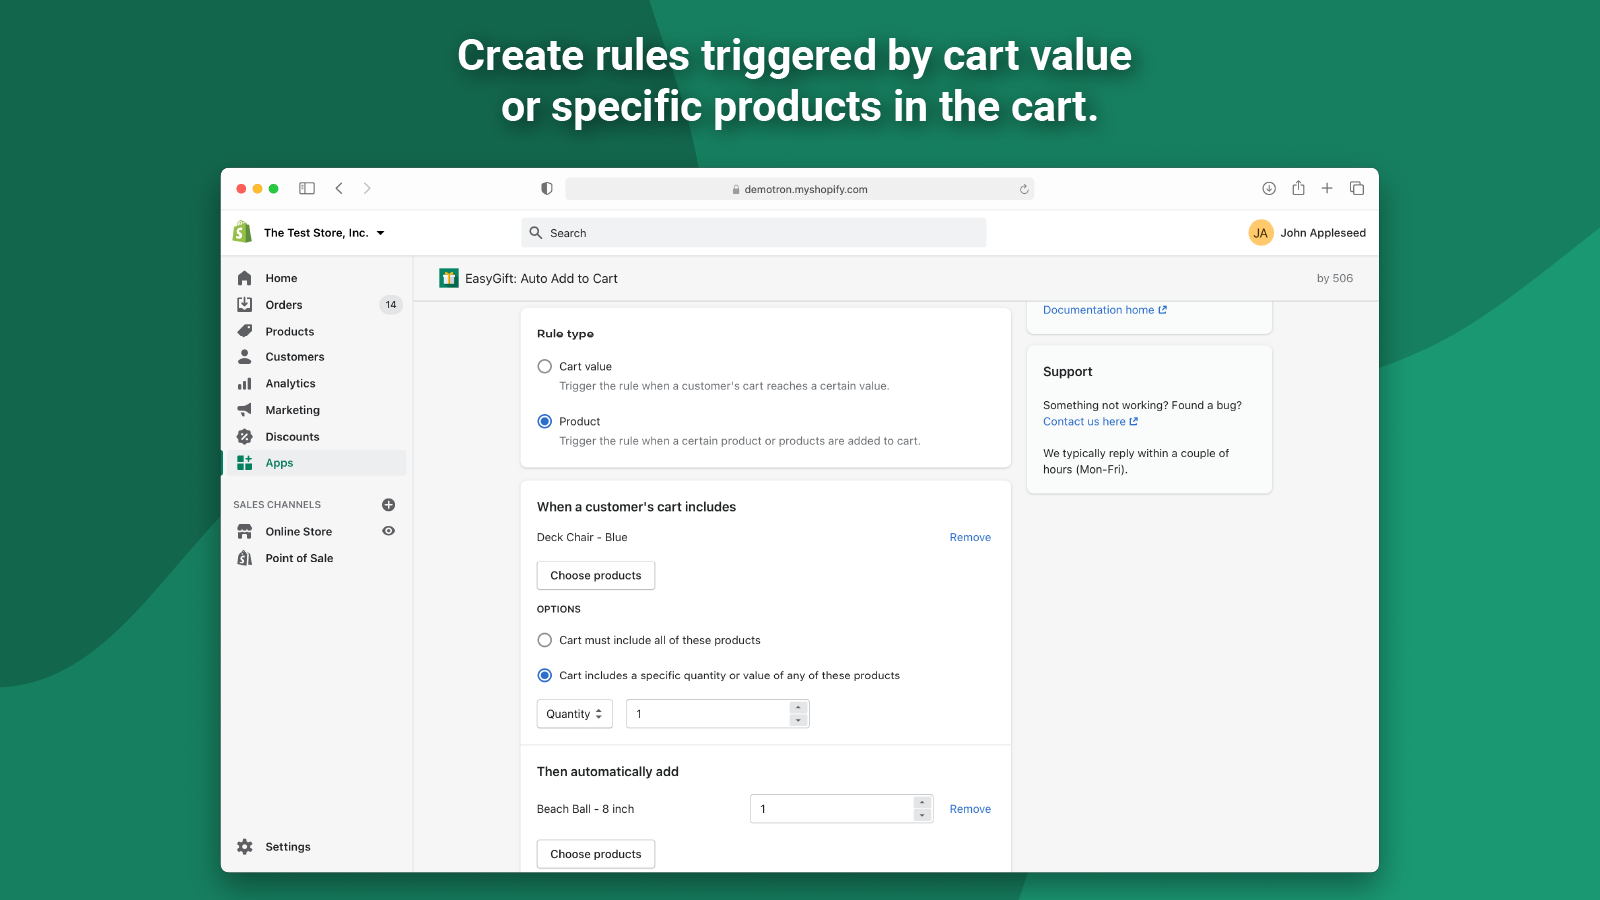
Task: Click the 'Beach Ball - 8 inch' product name
Action: coord(585,810)
